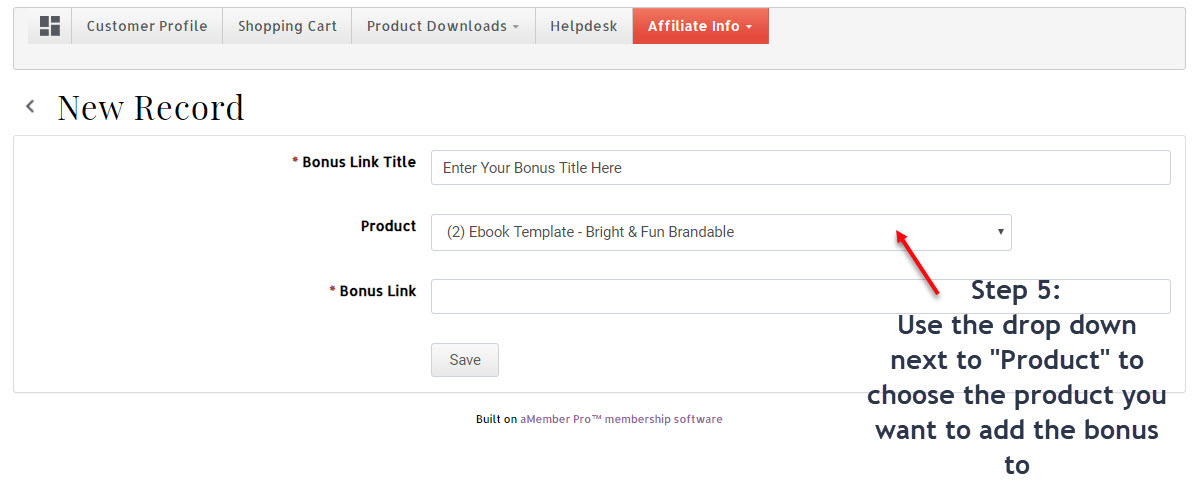Click the caret arrow beside Product Downloads

coord(516,27)
